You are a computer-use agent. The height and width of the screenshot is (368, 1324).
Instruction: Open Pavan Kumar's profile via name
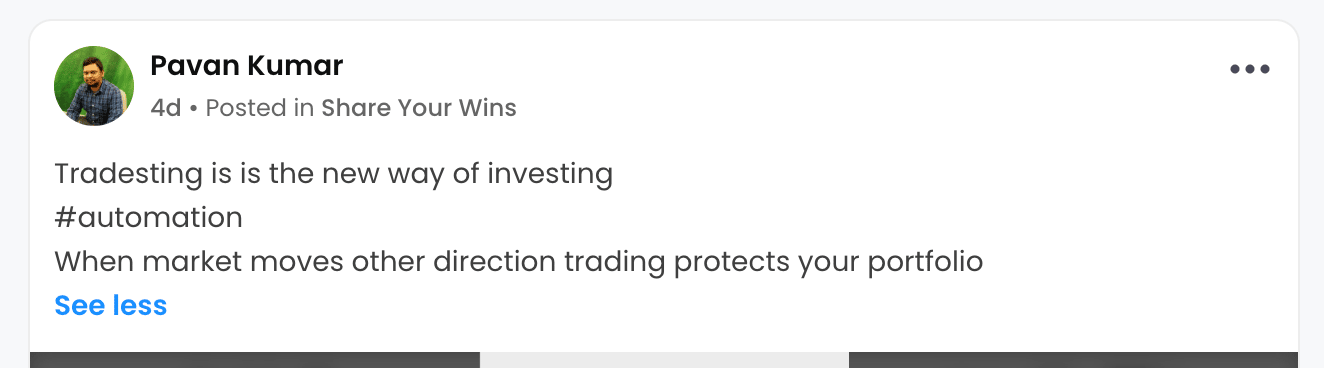[x=246, y=67]
